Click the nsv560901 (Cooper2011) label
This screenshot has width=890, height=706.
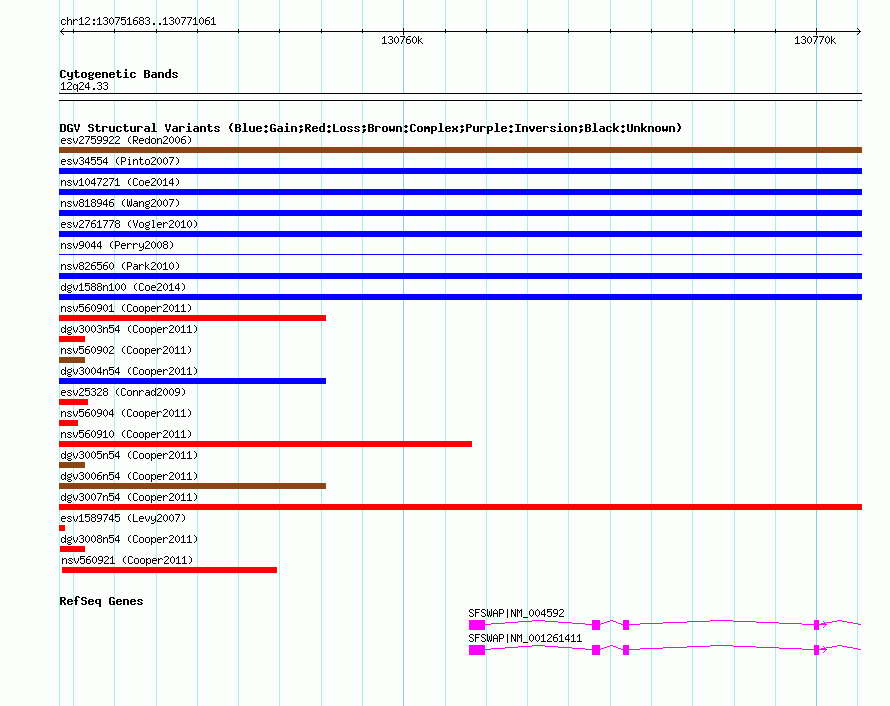[126, 308]
